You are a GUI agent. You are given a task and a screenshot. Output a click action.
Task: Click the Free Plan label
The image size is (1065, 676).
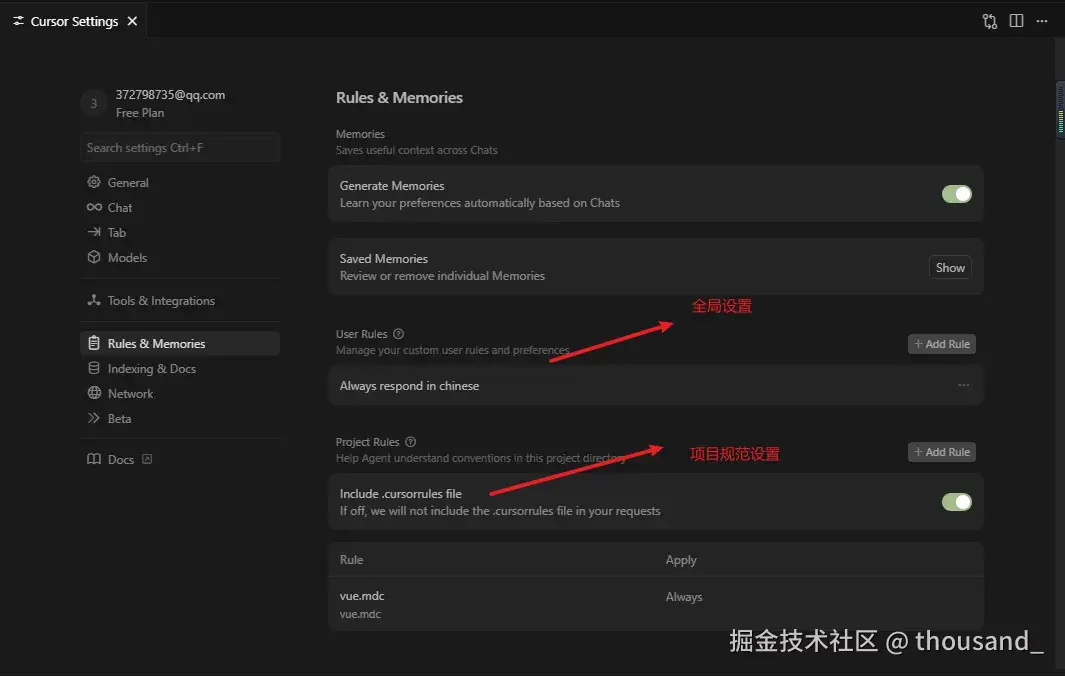point(140,113)
